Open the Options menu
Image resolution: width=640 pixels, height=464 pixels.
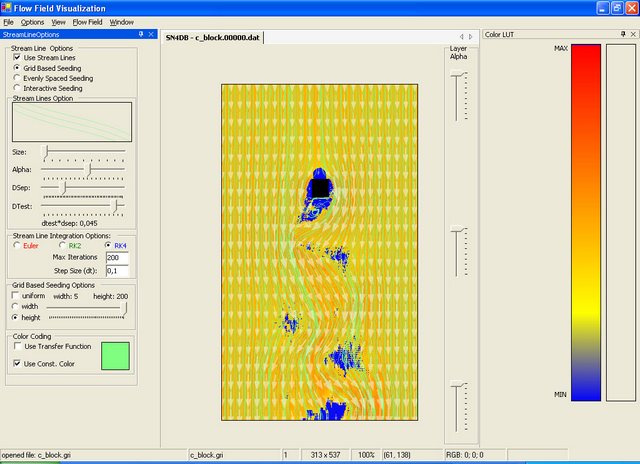click(33, 21)
